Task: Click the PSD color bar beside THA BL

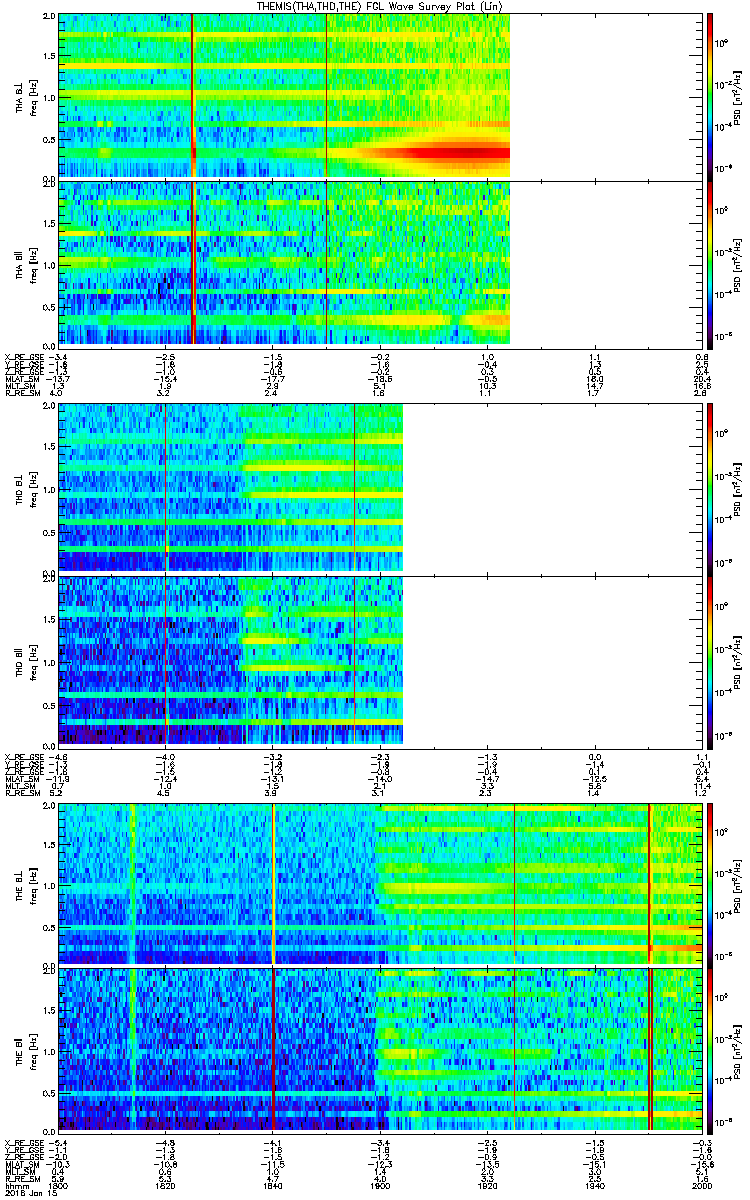Action: (709, 96)
